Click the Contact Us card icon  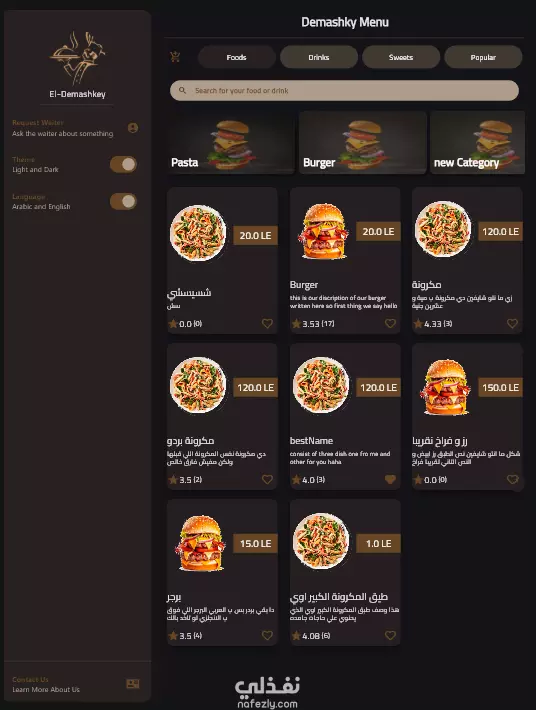[x=133, y=684]
